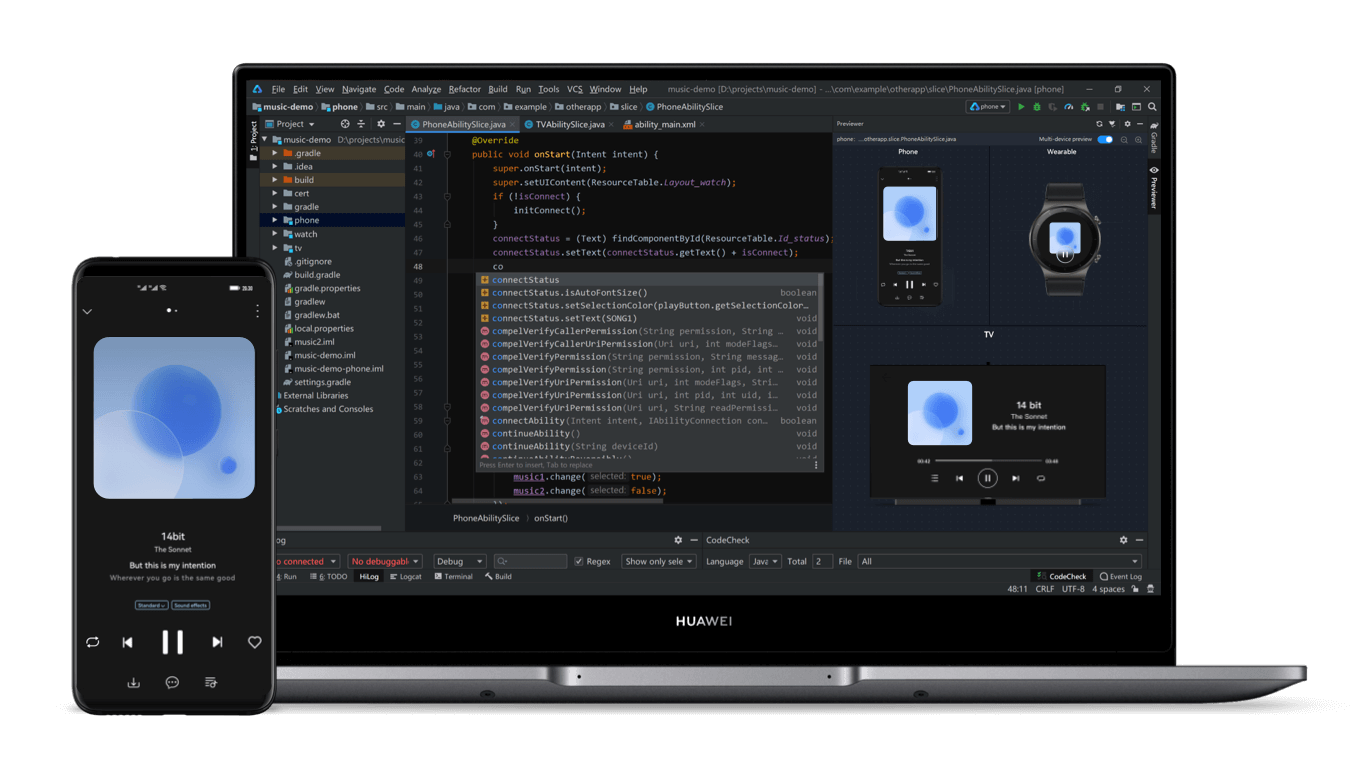Minimize the CodeCheck panel with minus icon

(x=1139, y=540)
